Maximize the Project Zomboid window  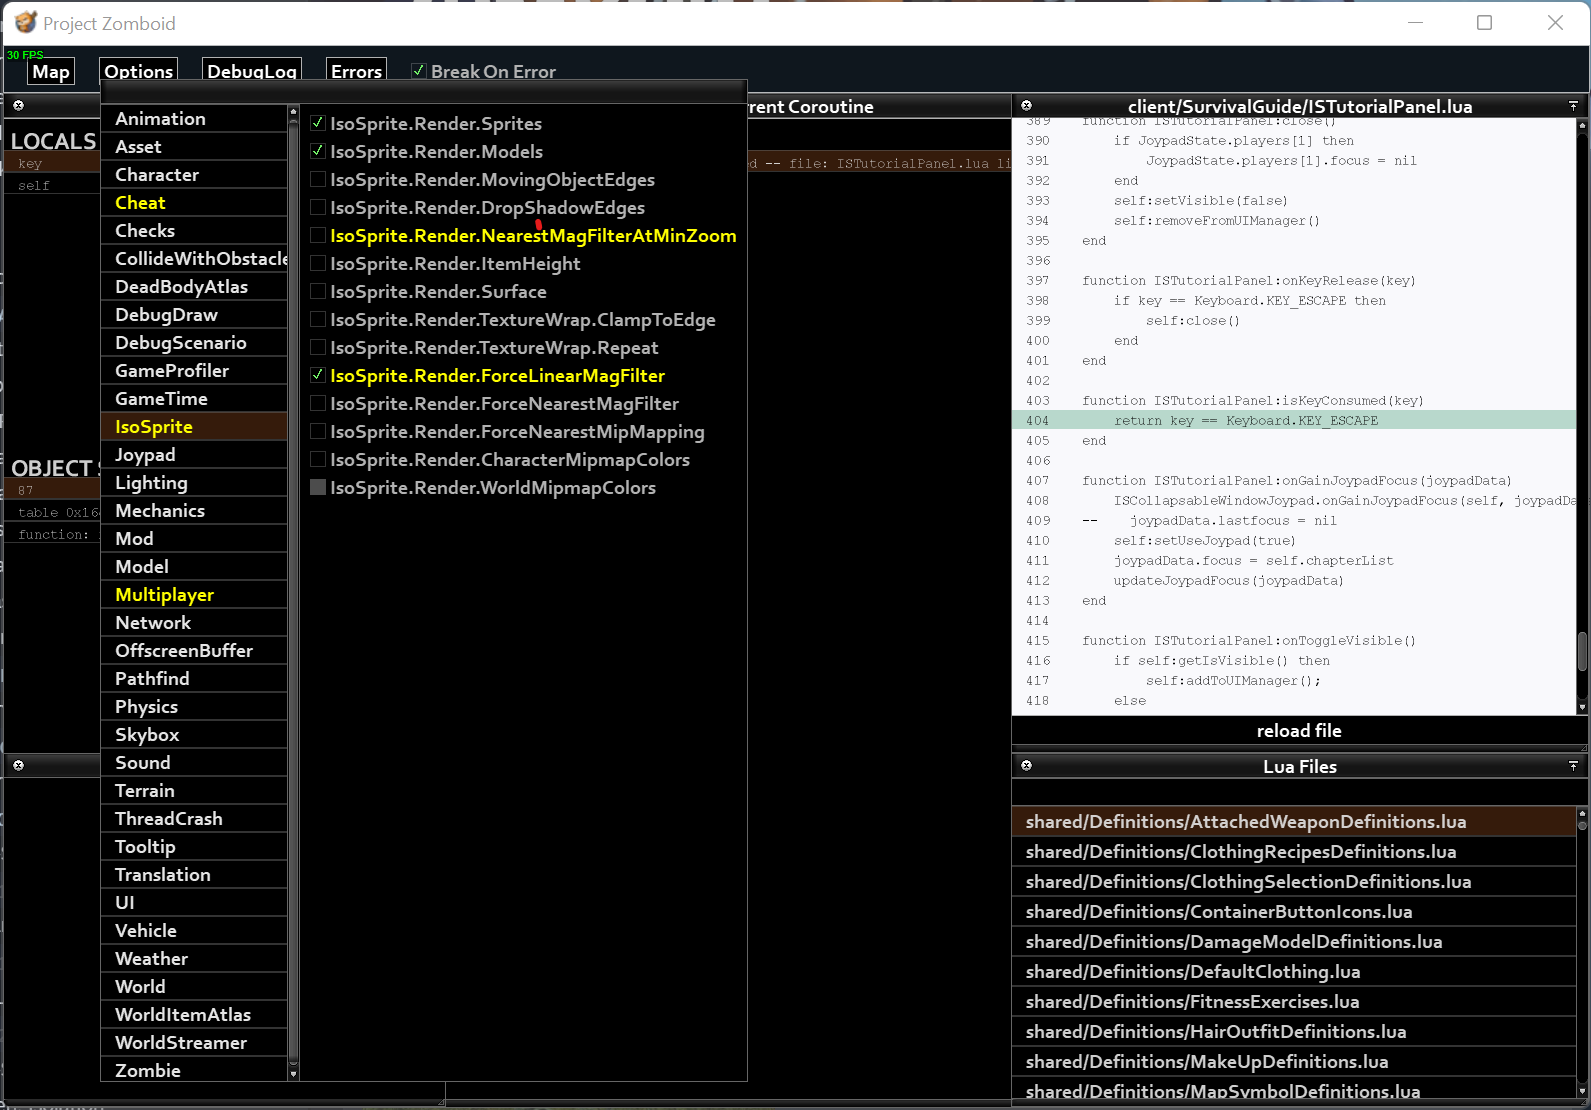1484,22
